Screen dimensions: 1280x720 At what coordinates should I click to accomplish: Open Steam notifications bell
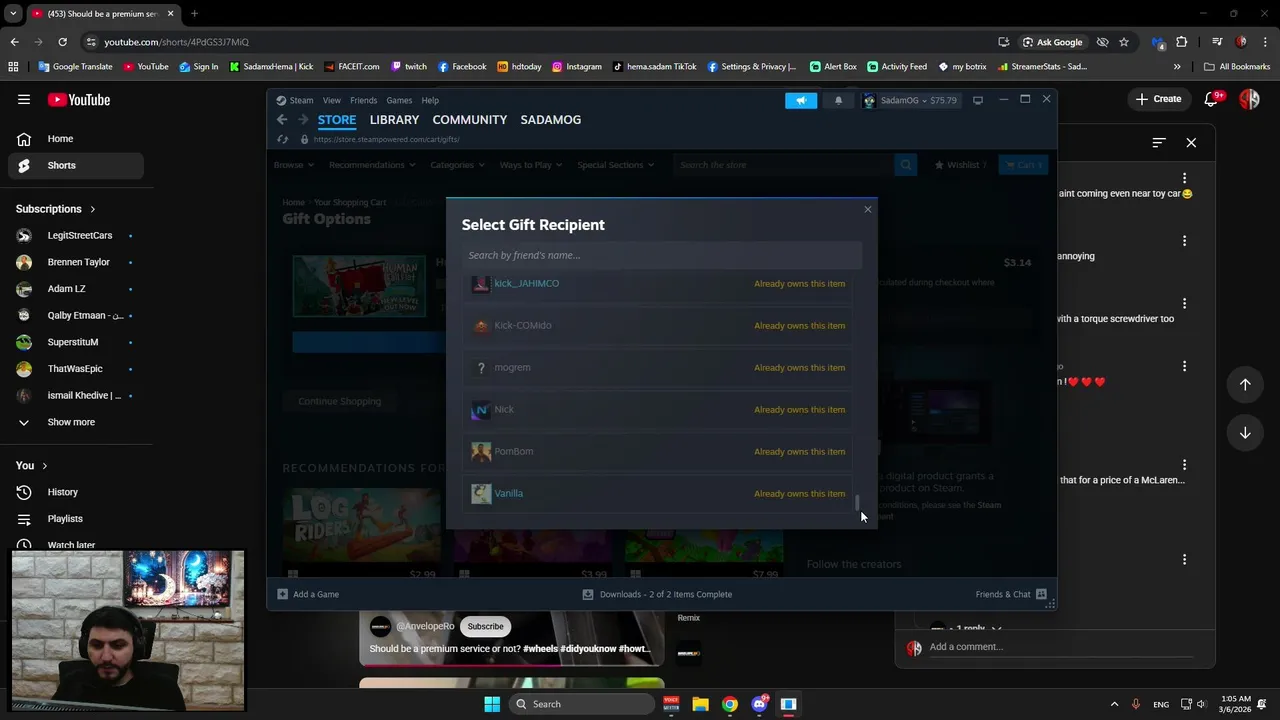click(x=838, y=100)
